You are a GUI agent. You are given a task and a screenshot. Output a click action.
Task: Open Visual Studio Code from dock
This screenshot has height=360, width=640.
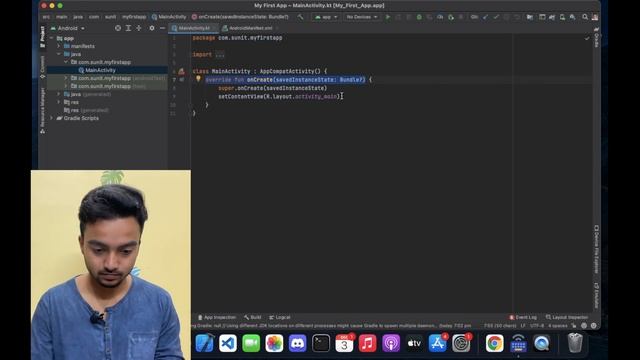[x=228, y=343]
